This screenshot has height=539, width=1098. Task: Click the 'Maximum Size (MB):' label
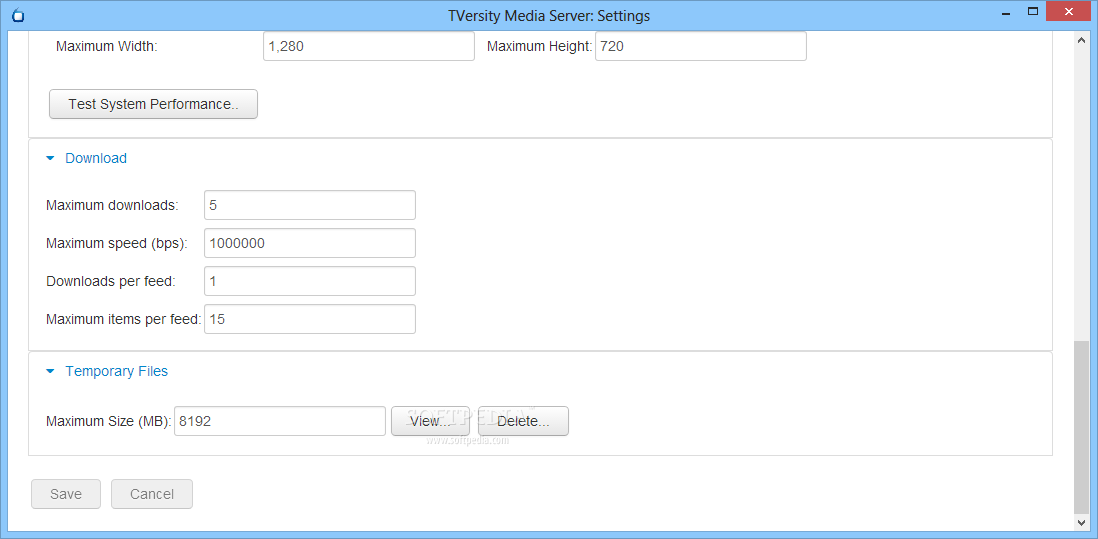(109, 421)
